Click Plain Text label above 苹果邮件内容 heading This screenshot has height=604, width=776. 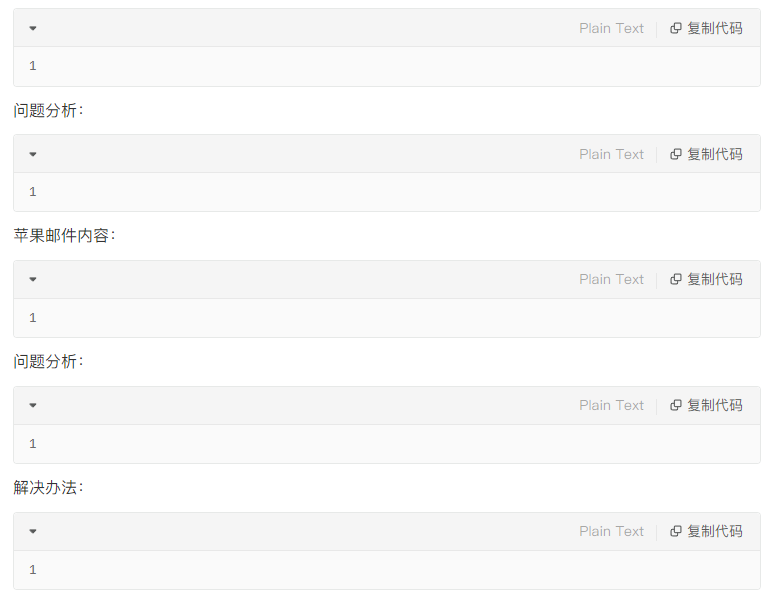coord(611,154)
